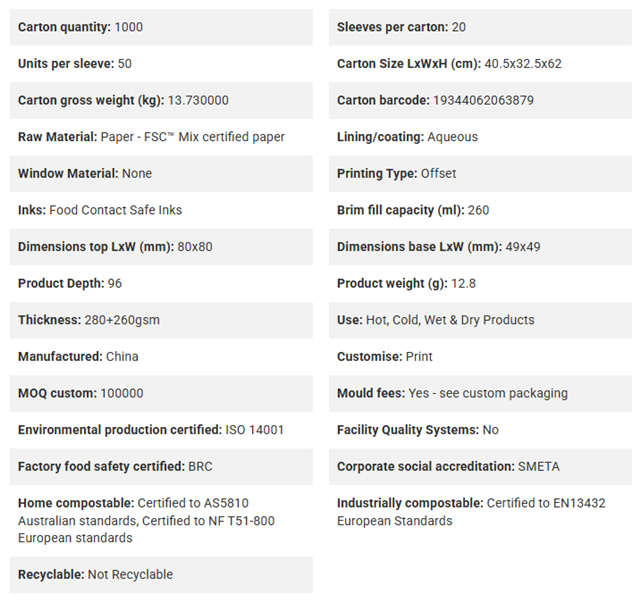
Task: Click the Inks Food Contact Safe Inks text
Action: pyautogui.click(x=100, y=210)
